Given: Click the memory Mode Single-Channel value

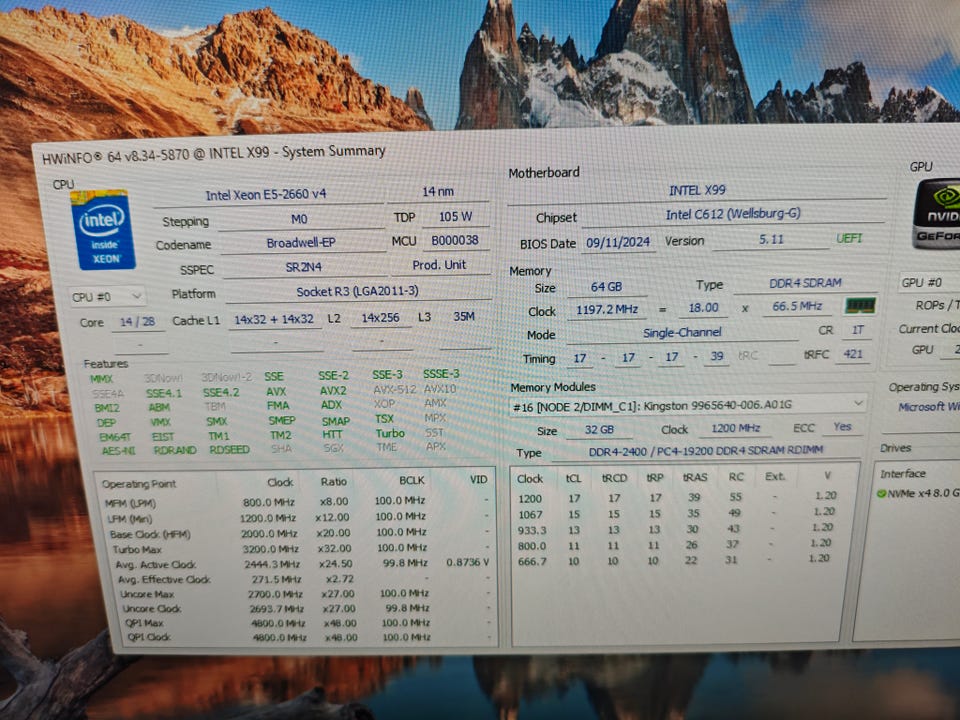Looking at the screenshot, I should [x=682, y=332].
